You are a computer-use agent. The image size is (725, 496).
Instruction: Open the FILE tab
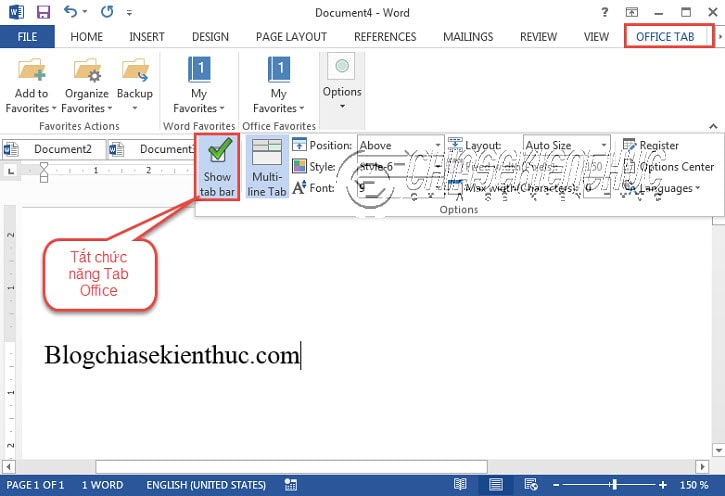click(x=27, y=37)
